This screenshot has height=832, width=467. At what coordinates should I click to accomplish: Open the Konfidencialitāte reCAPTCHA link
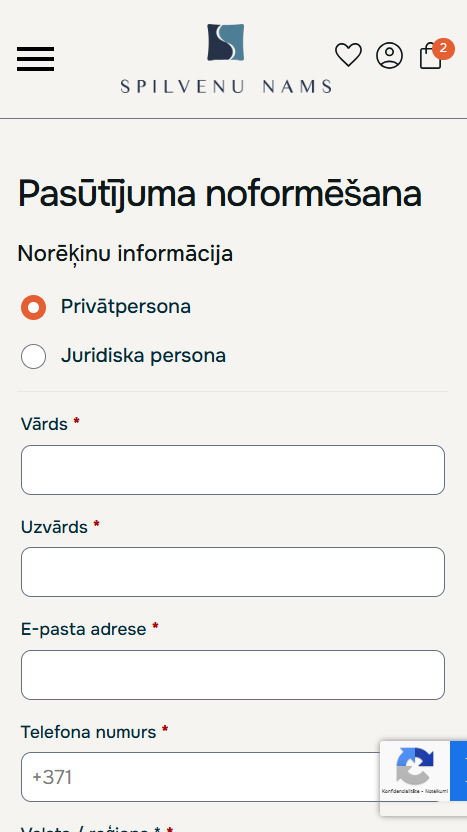(x=401, y=791)
